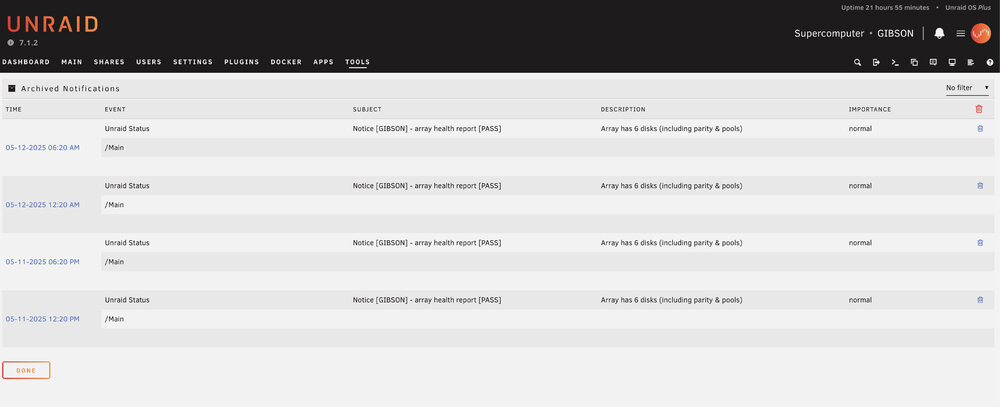
Task: Open the notifications bell
Action: tap(939, 33)
